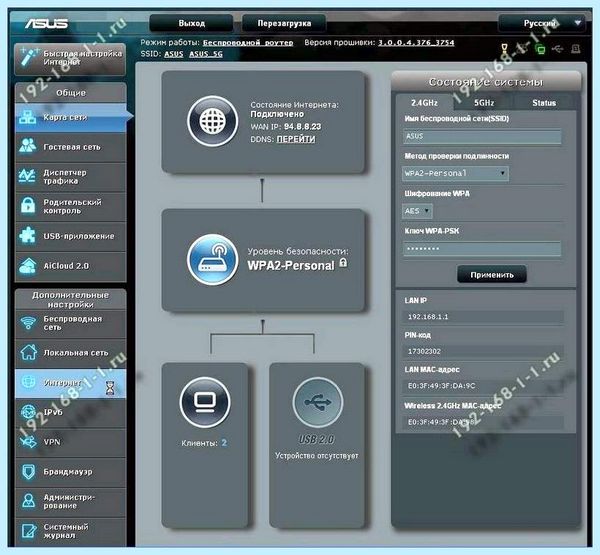Click WAN IP value 94.8.8.23
Screen dimensions: 600x555
[302, 126]
